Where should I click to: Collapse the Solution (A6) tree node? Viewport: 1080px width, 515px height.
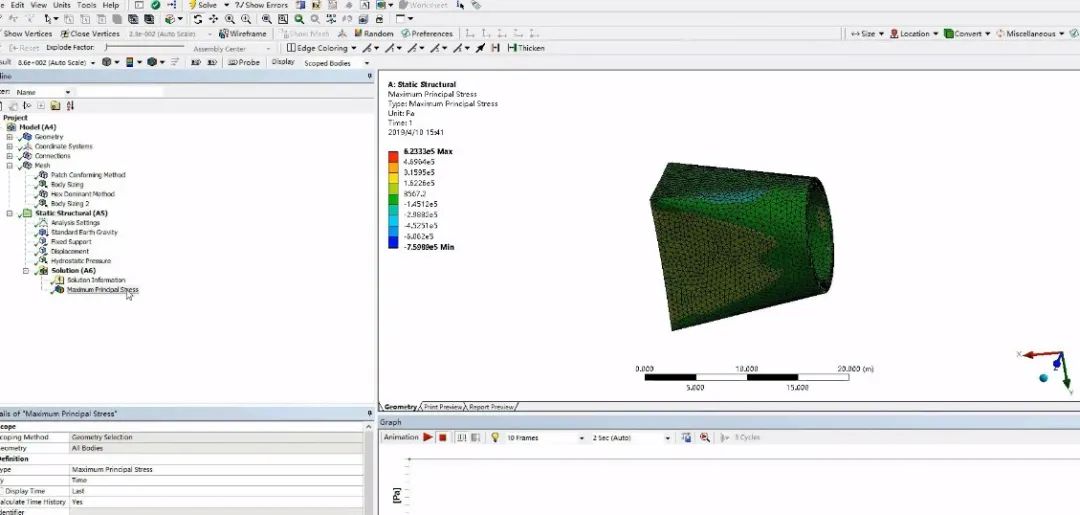[27, 271]
